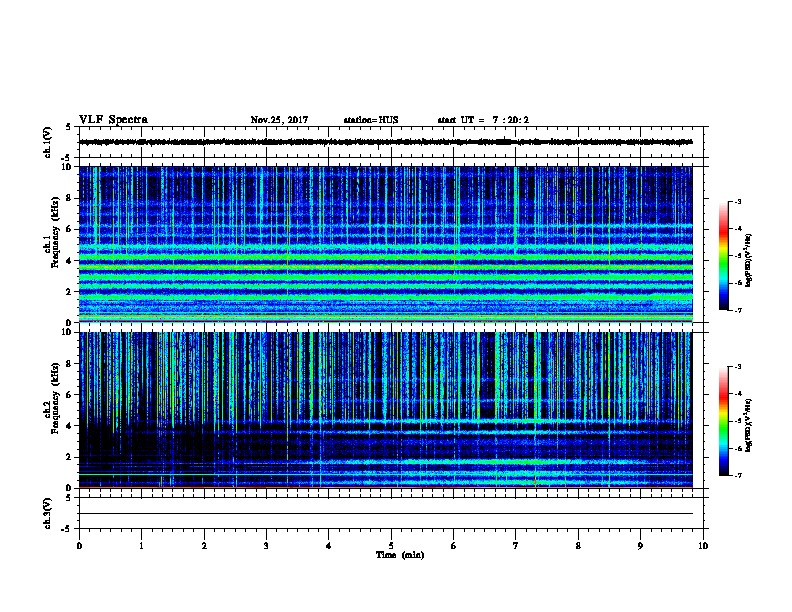Click the ch.2 spectrogram plot

pos(386,410)
